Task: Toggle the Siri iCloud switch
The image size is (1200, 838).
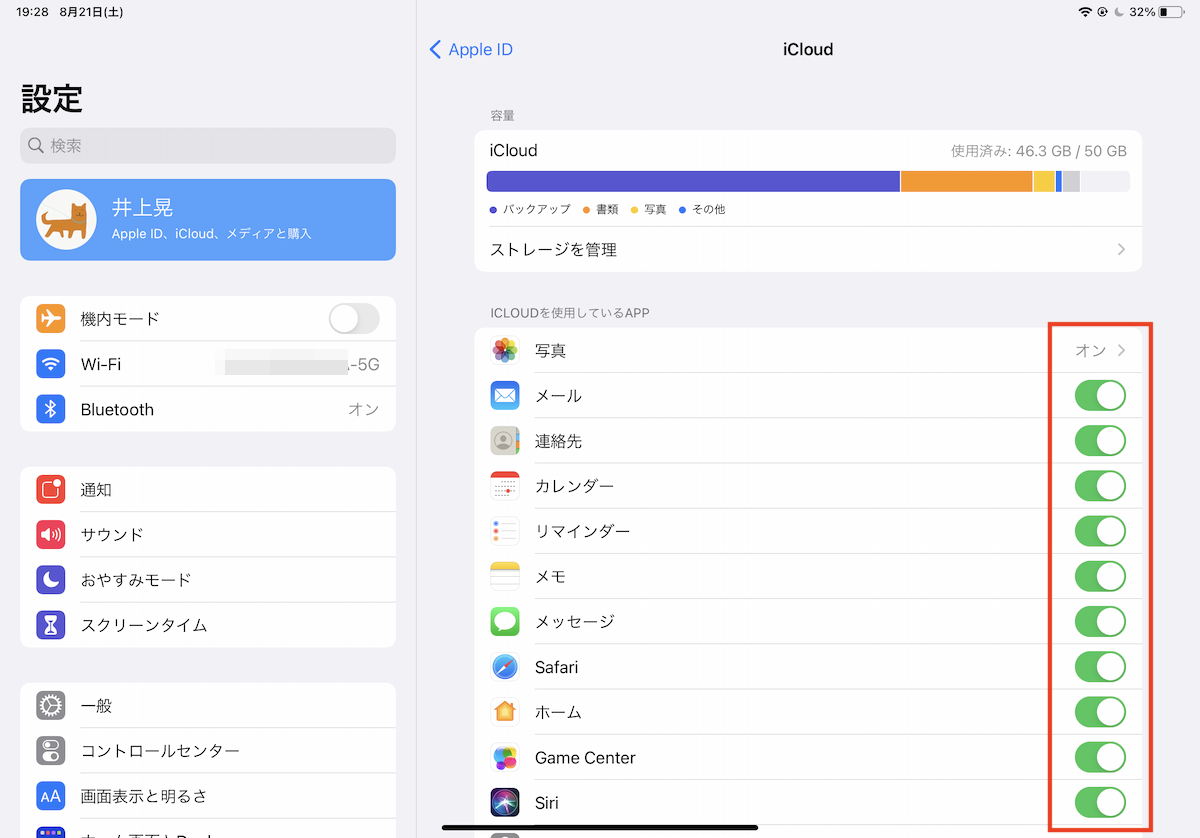Action: pos(1100,803)
